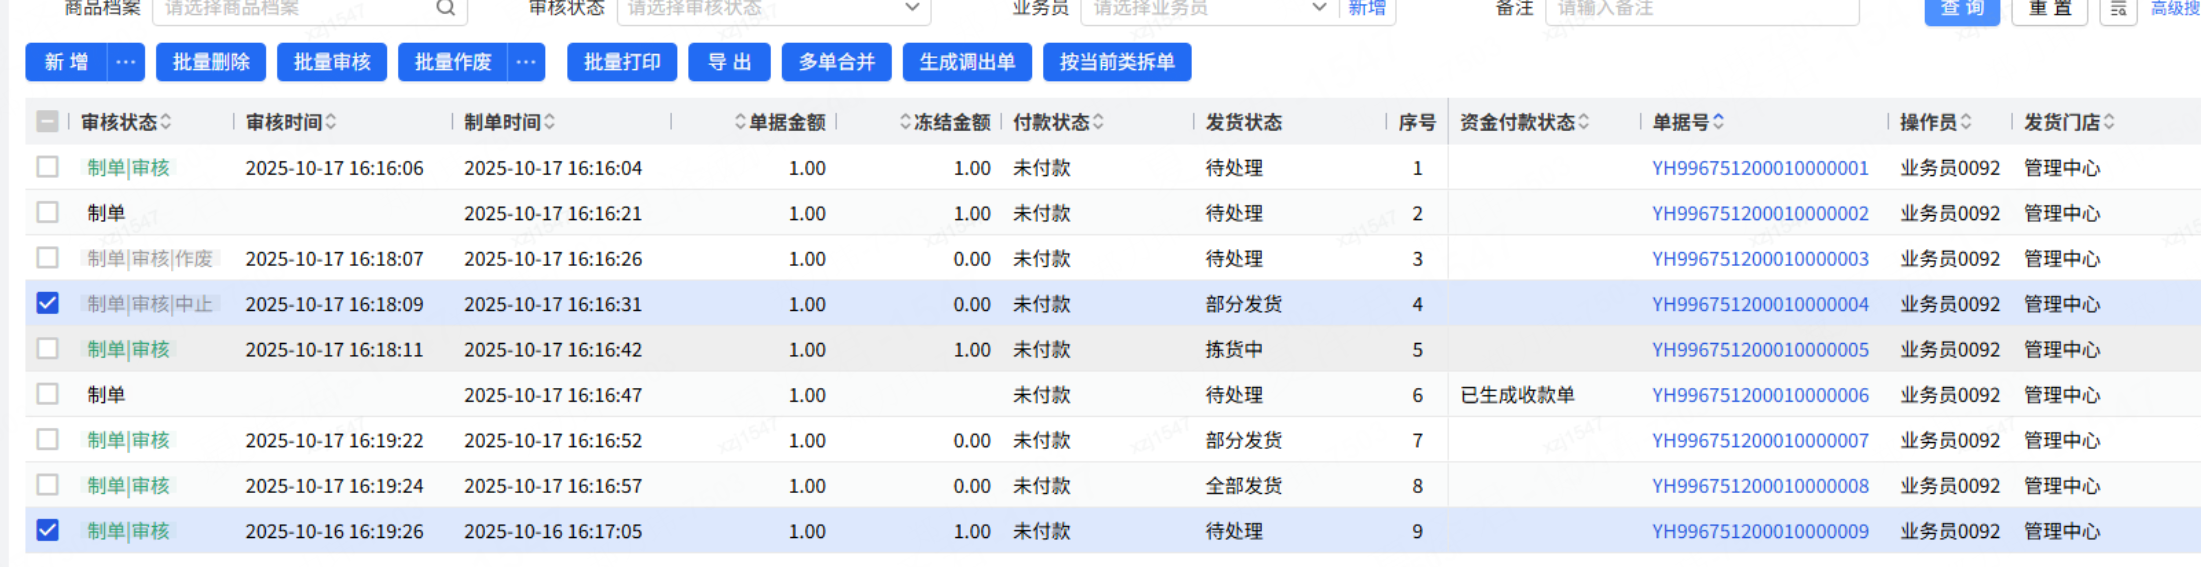
Task: Click 批量作废 (batch void) button
Action: pos(453,62)
